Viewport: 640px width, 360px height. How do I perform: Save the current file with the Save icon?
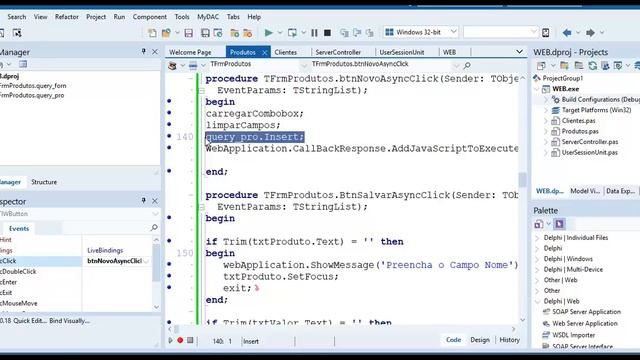pos(189,33)
